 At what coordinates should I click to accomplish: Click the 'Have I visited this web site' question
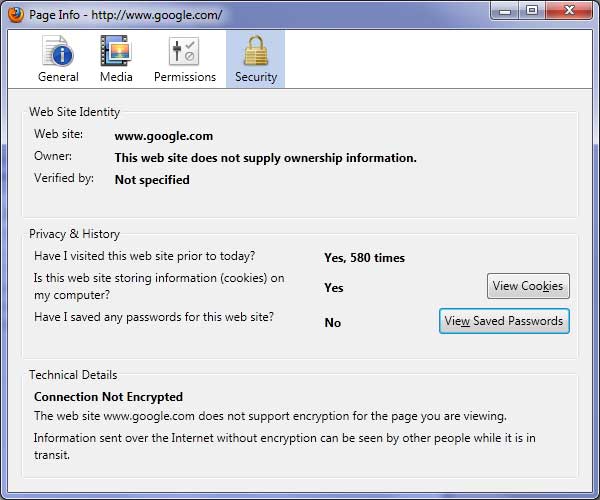(x=145, y=256)
